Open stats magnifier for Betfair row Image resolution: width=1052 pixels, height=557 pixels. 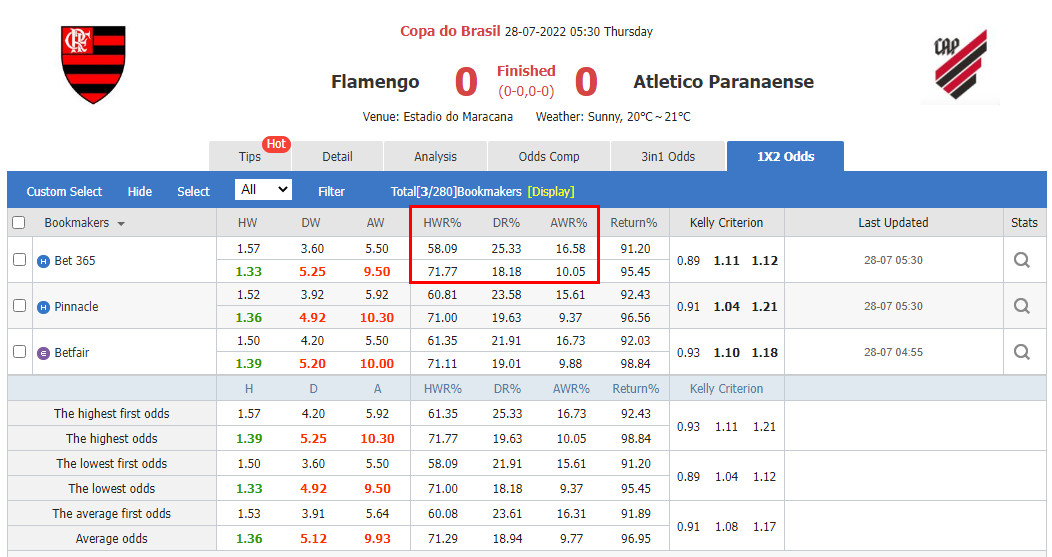click(x=1021, y=352)
